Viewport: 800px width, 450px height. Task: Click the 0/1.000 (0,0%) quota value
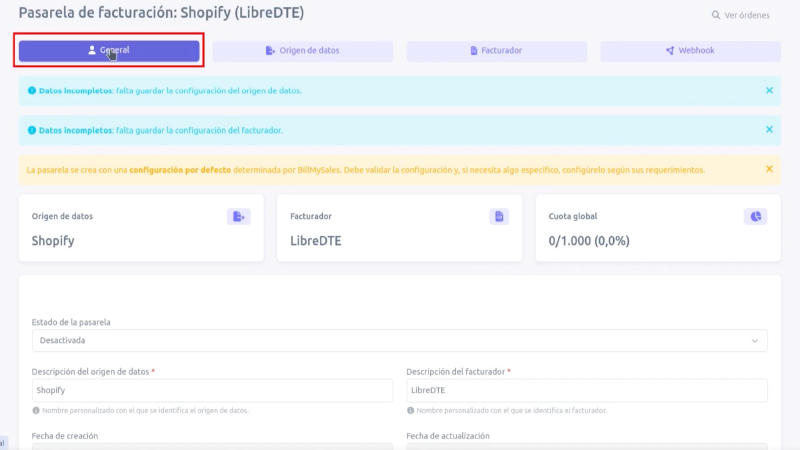point(589,241)
